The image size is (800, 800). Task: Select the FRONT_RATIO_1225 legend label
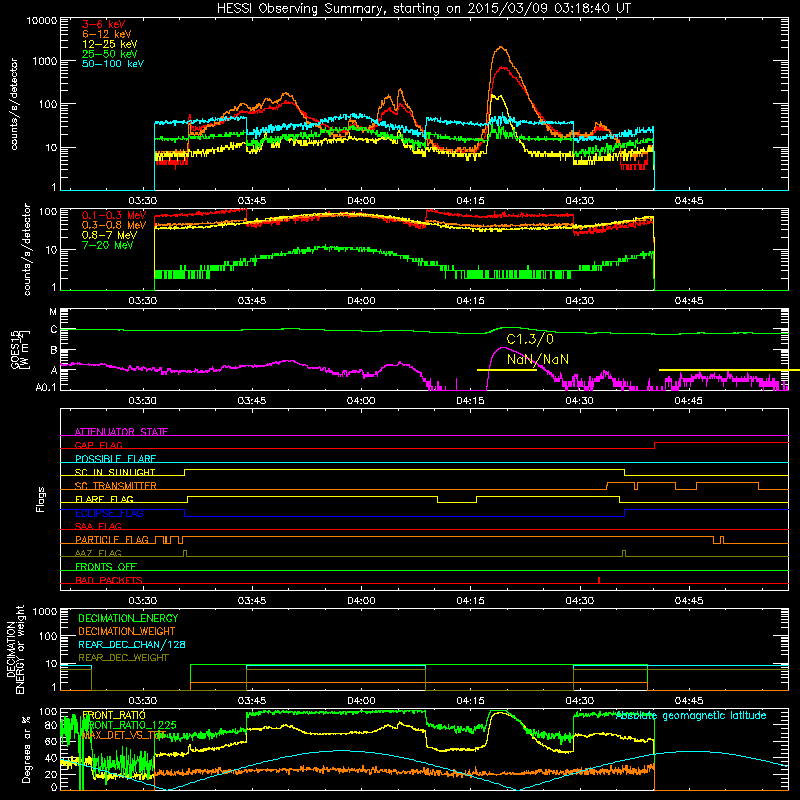[130, 725]
